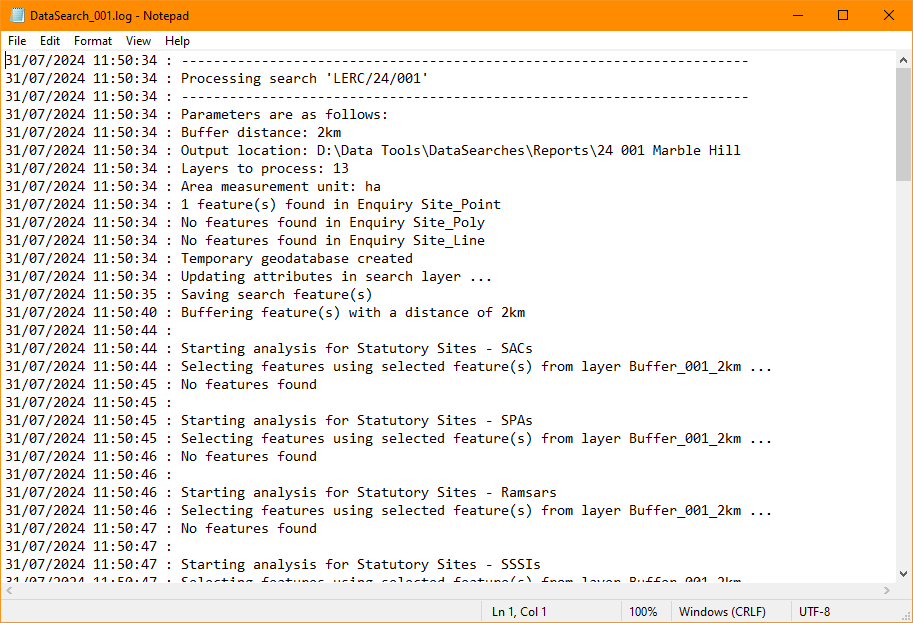Click the line 'Buffer distance: 2km'
Image resolution: width=913 pixels, height=623 pixels.
261,132
